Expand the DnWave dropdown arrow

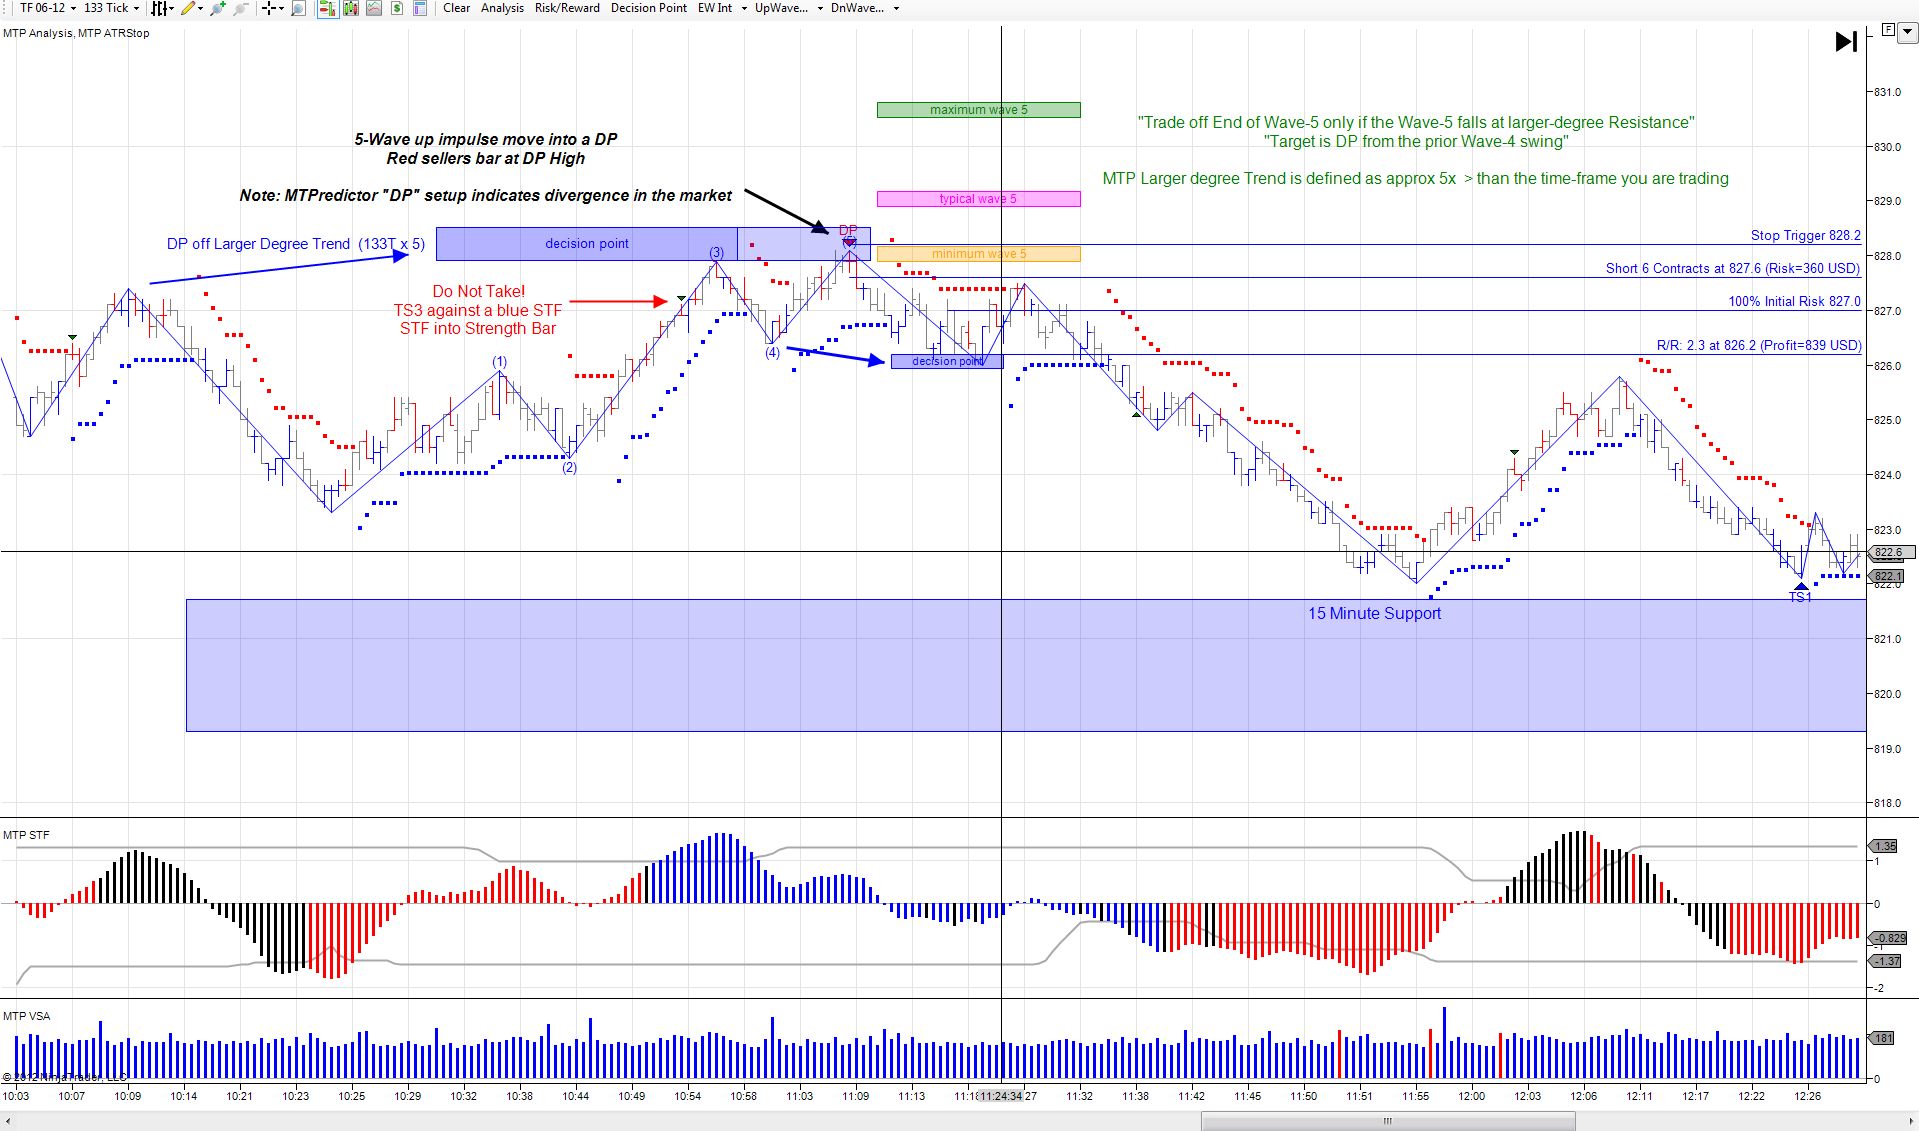[896, 8]
